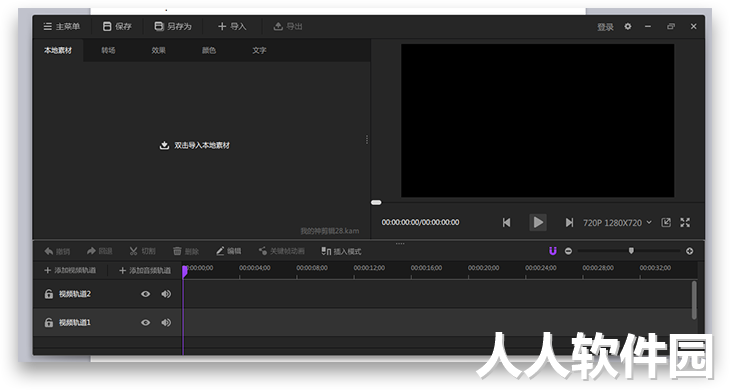Viewport: 730px width, 390px height.
Task: Click the preview progress slider handle
Action: point(376,202)
